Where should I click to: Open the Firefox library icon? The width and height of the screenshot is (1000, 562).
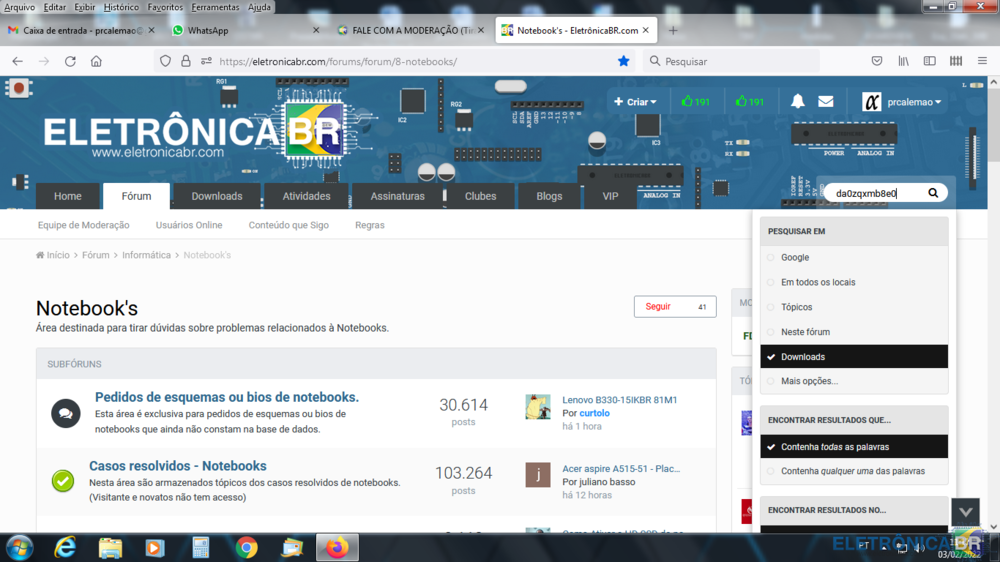point(904,61)
